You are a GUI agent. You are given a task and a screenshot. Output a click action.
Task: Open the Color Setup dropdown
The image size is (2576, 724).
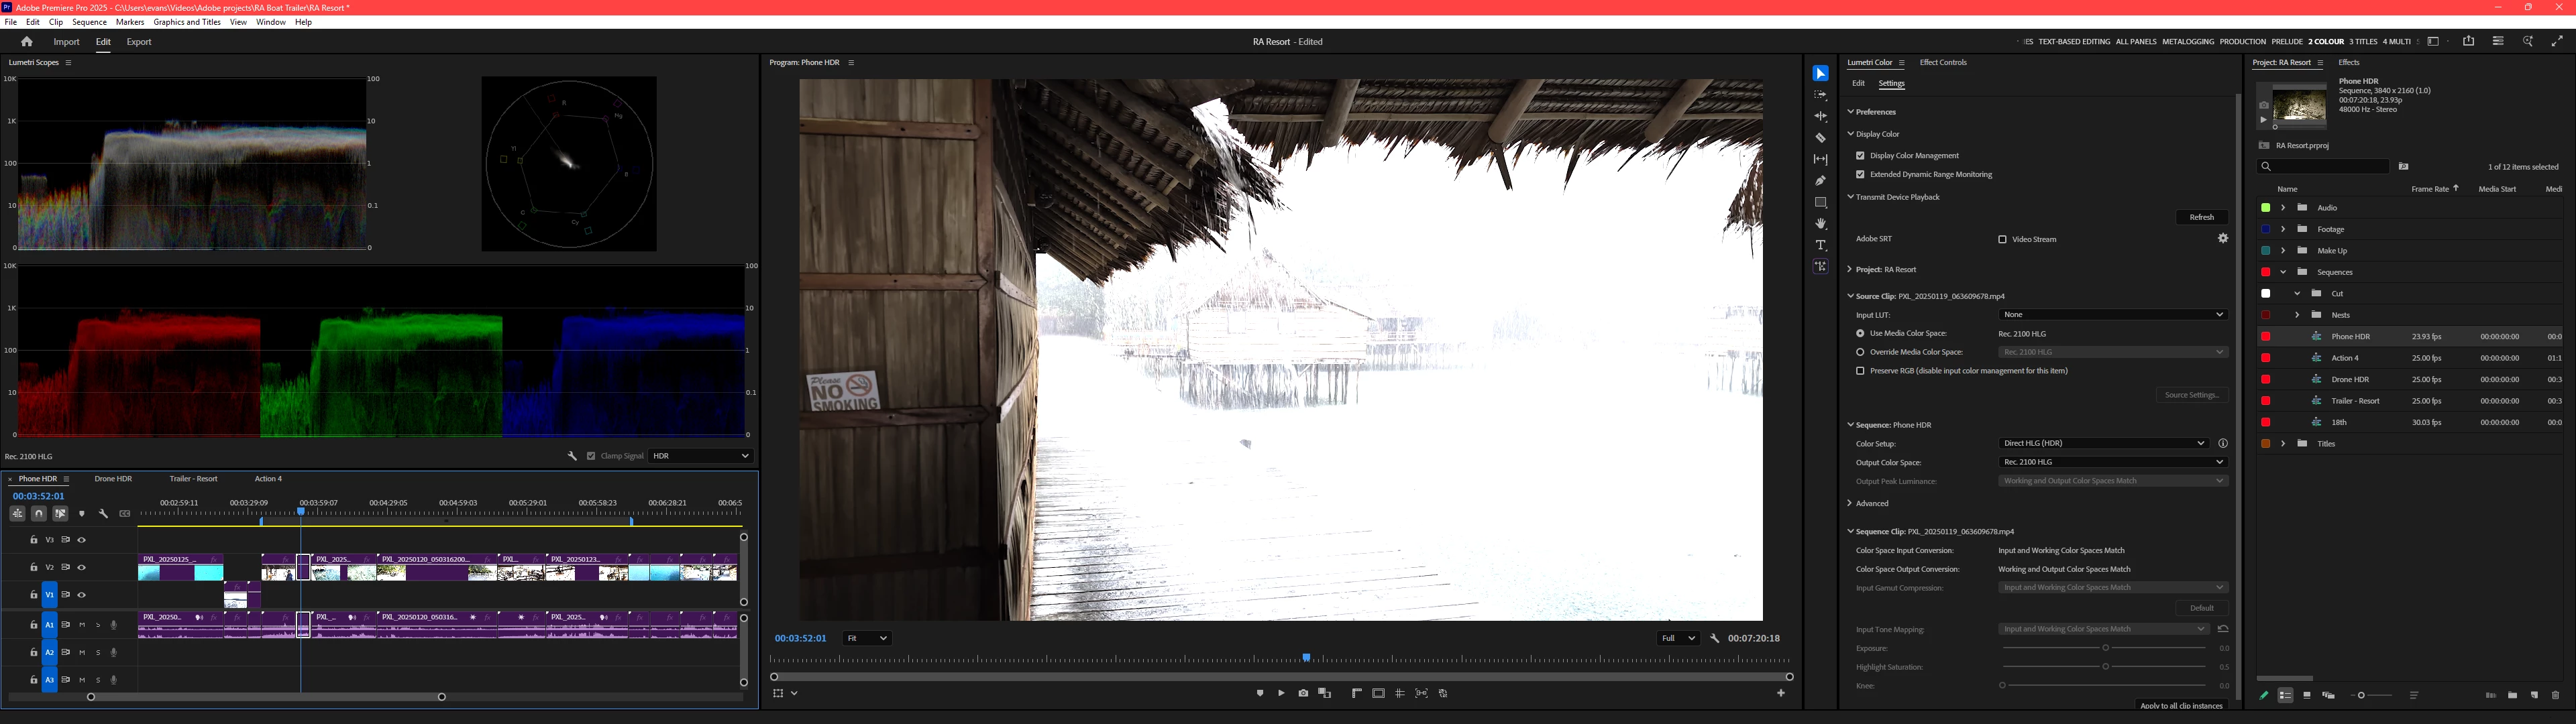point(2103,443)
